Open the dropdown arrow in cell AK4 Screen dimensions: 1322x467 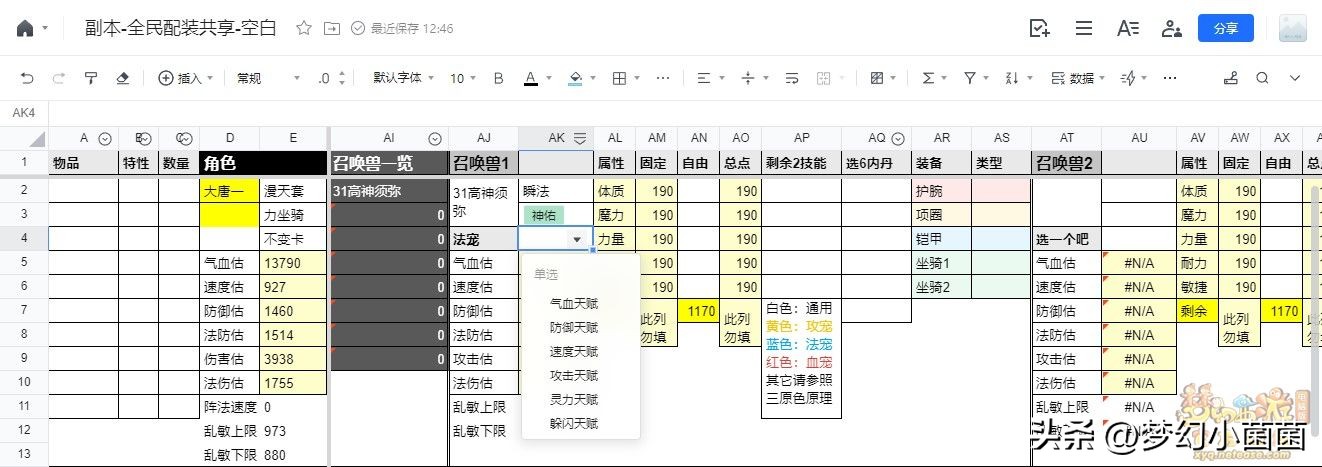[x=577, y=239]
